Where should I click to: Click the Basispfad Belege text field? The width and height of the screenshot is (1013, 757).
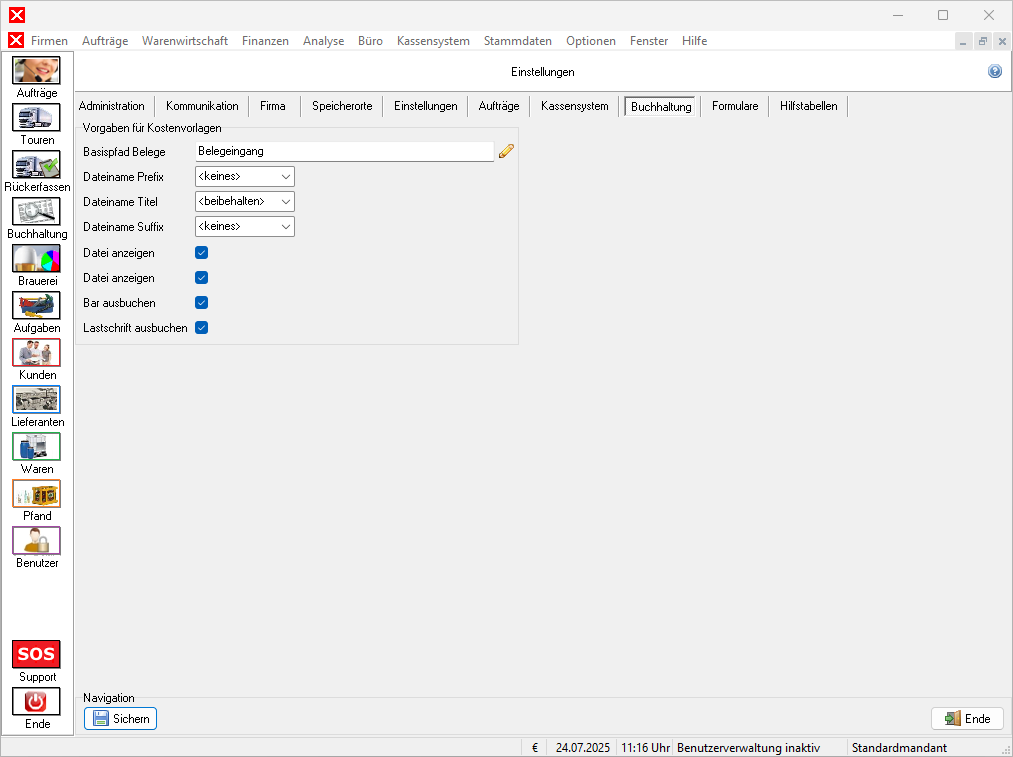tap(344, 152)
